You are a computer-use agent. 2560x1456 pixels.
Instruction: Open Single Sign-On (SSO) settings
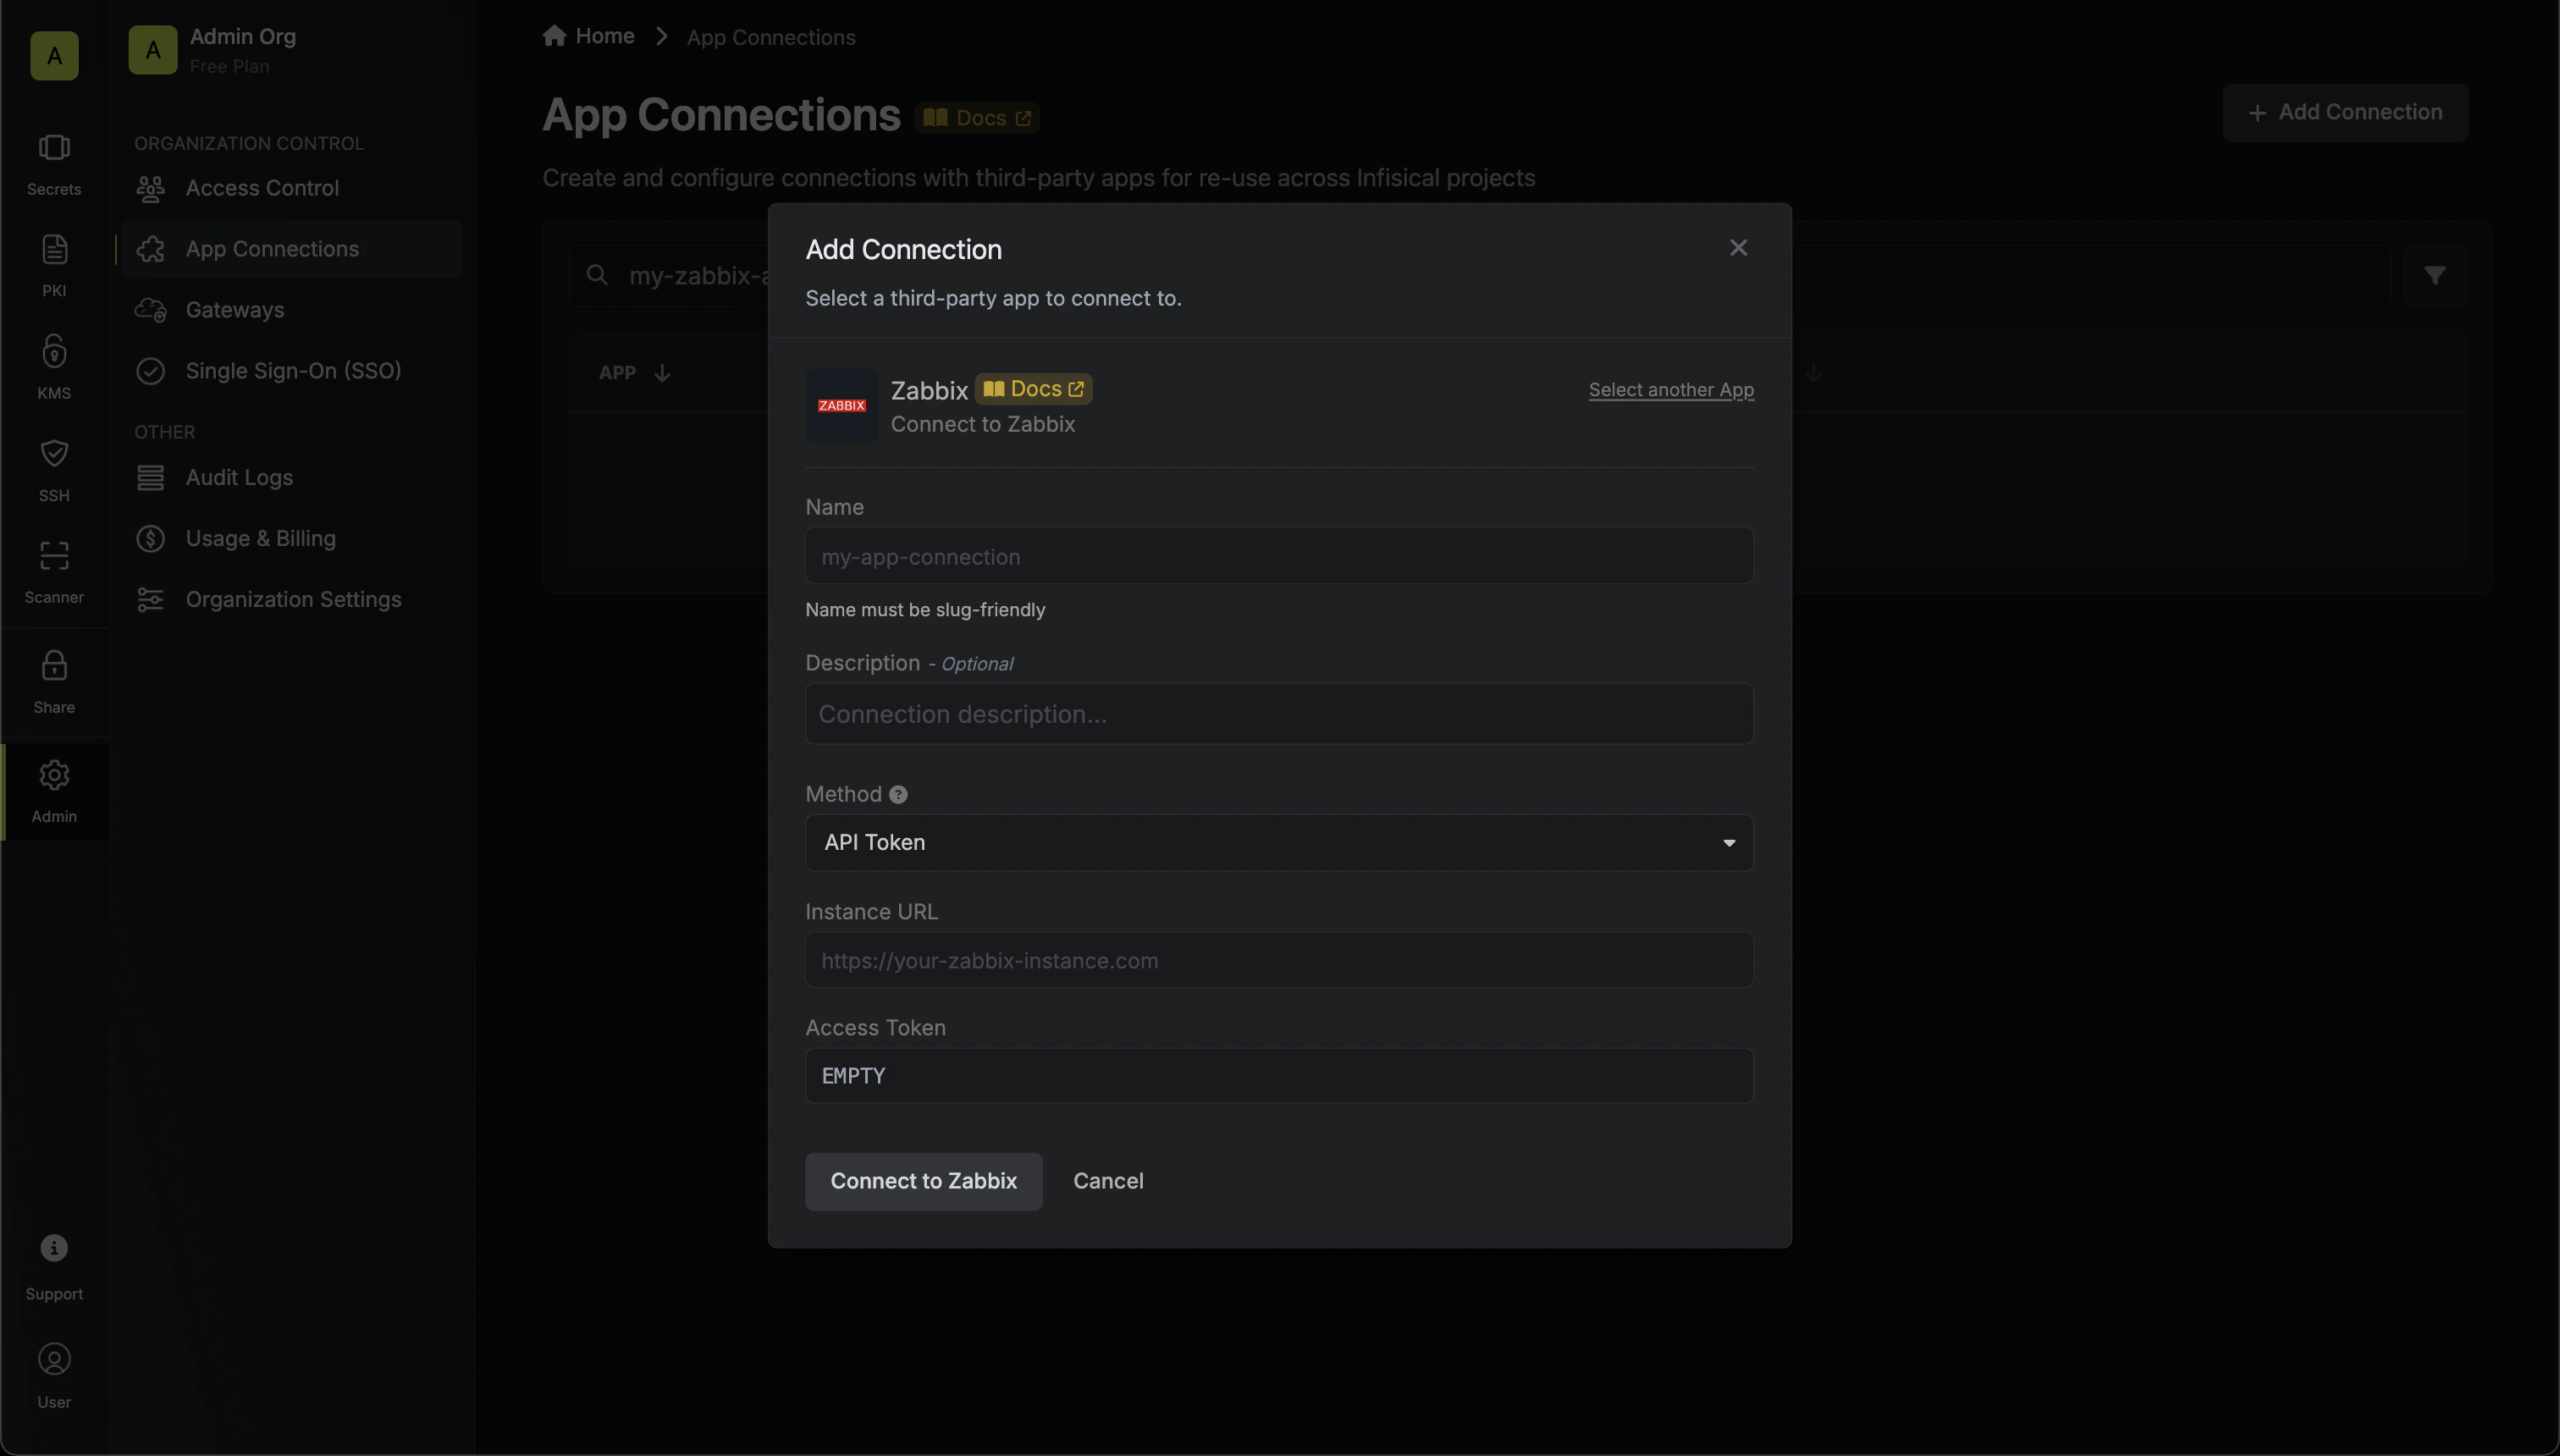click(x=291, y=371)
